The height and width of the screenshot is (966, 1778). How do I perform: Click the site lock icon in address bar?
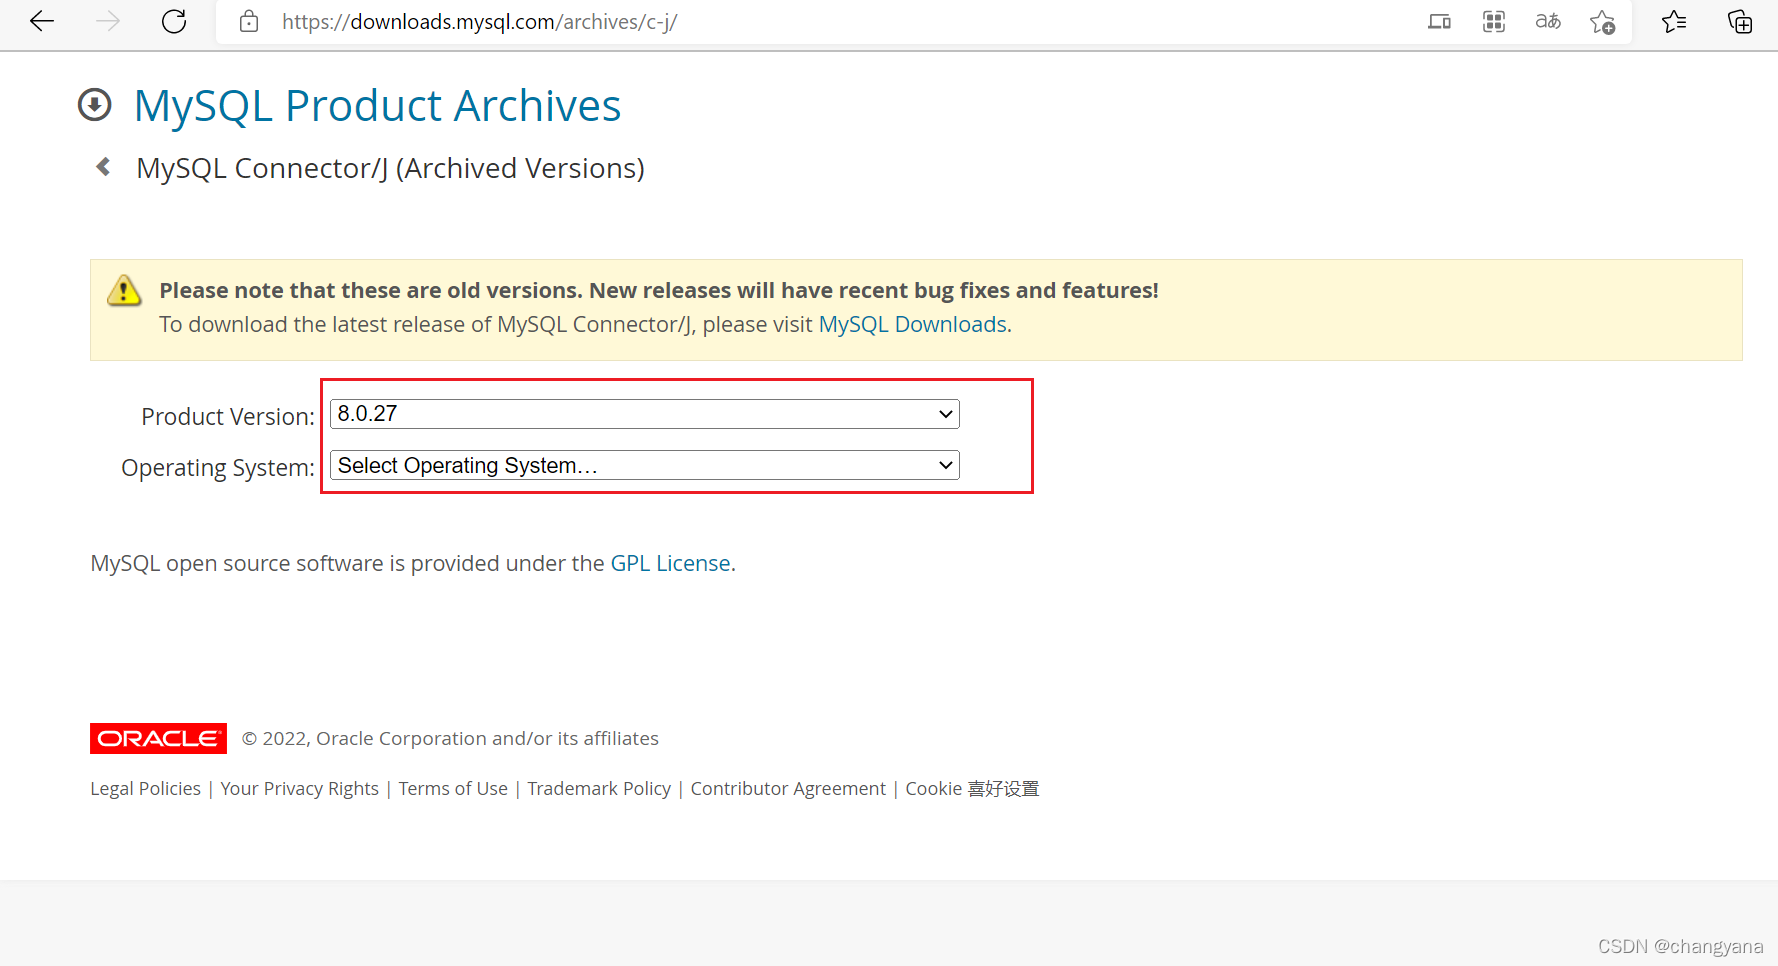coord(249,21)
